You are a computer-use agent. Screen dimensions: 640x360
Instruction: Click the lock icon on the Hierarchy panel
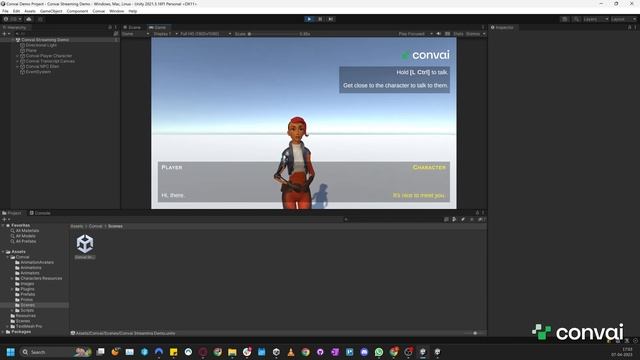(x=110, y=27)
